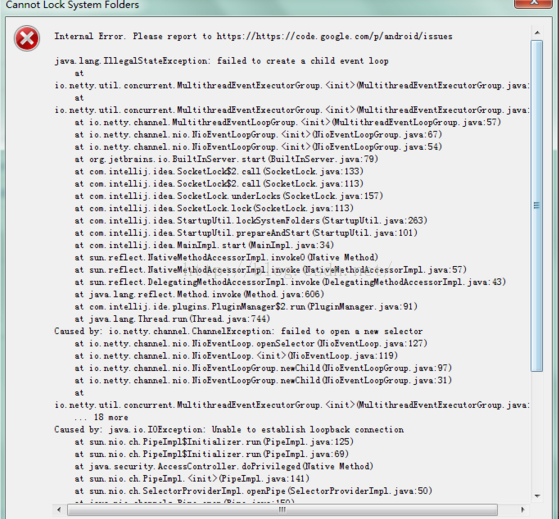Click the code.google.com android issues URL
Image resolution: width=559 pixels, height=519 pixels.
pyautogui.click(x=334, y=36)
